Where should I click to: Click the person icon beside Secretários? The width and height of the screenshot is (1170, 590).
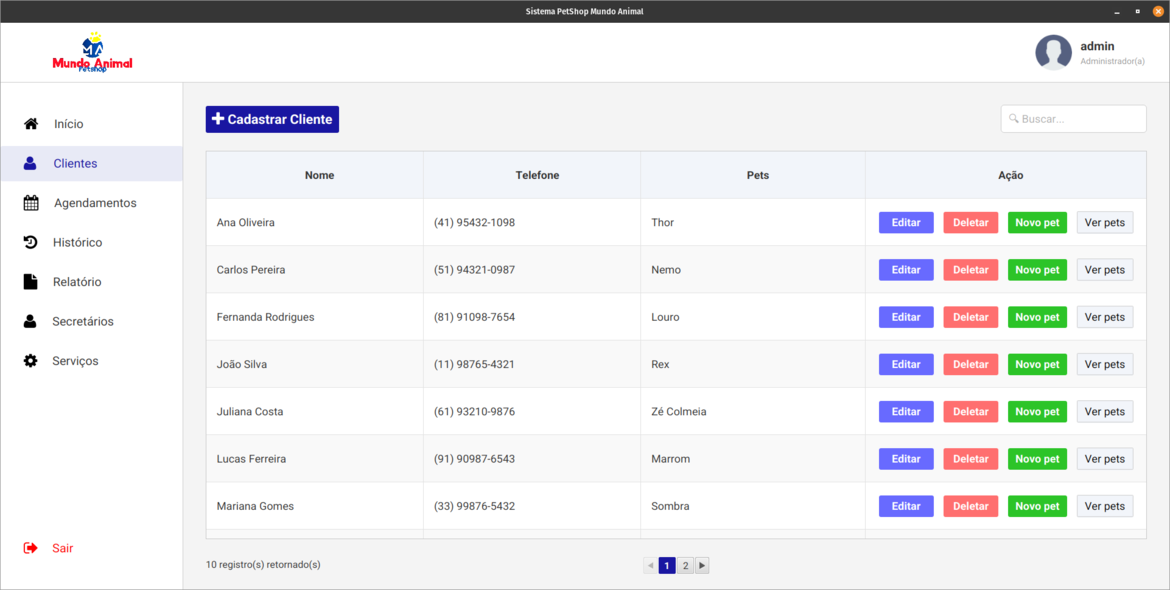tap(31, 321)
